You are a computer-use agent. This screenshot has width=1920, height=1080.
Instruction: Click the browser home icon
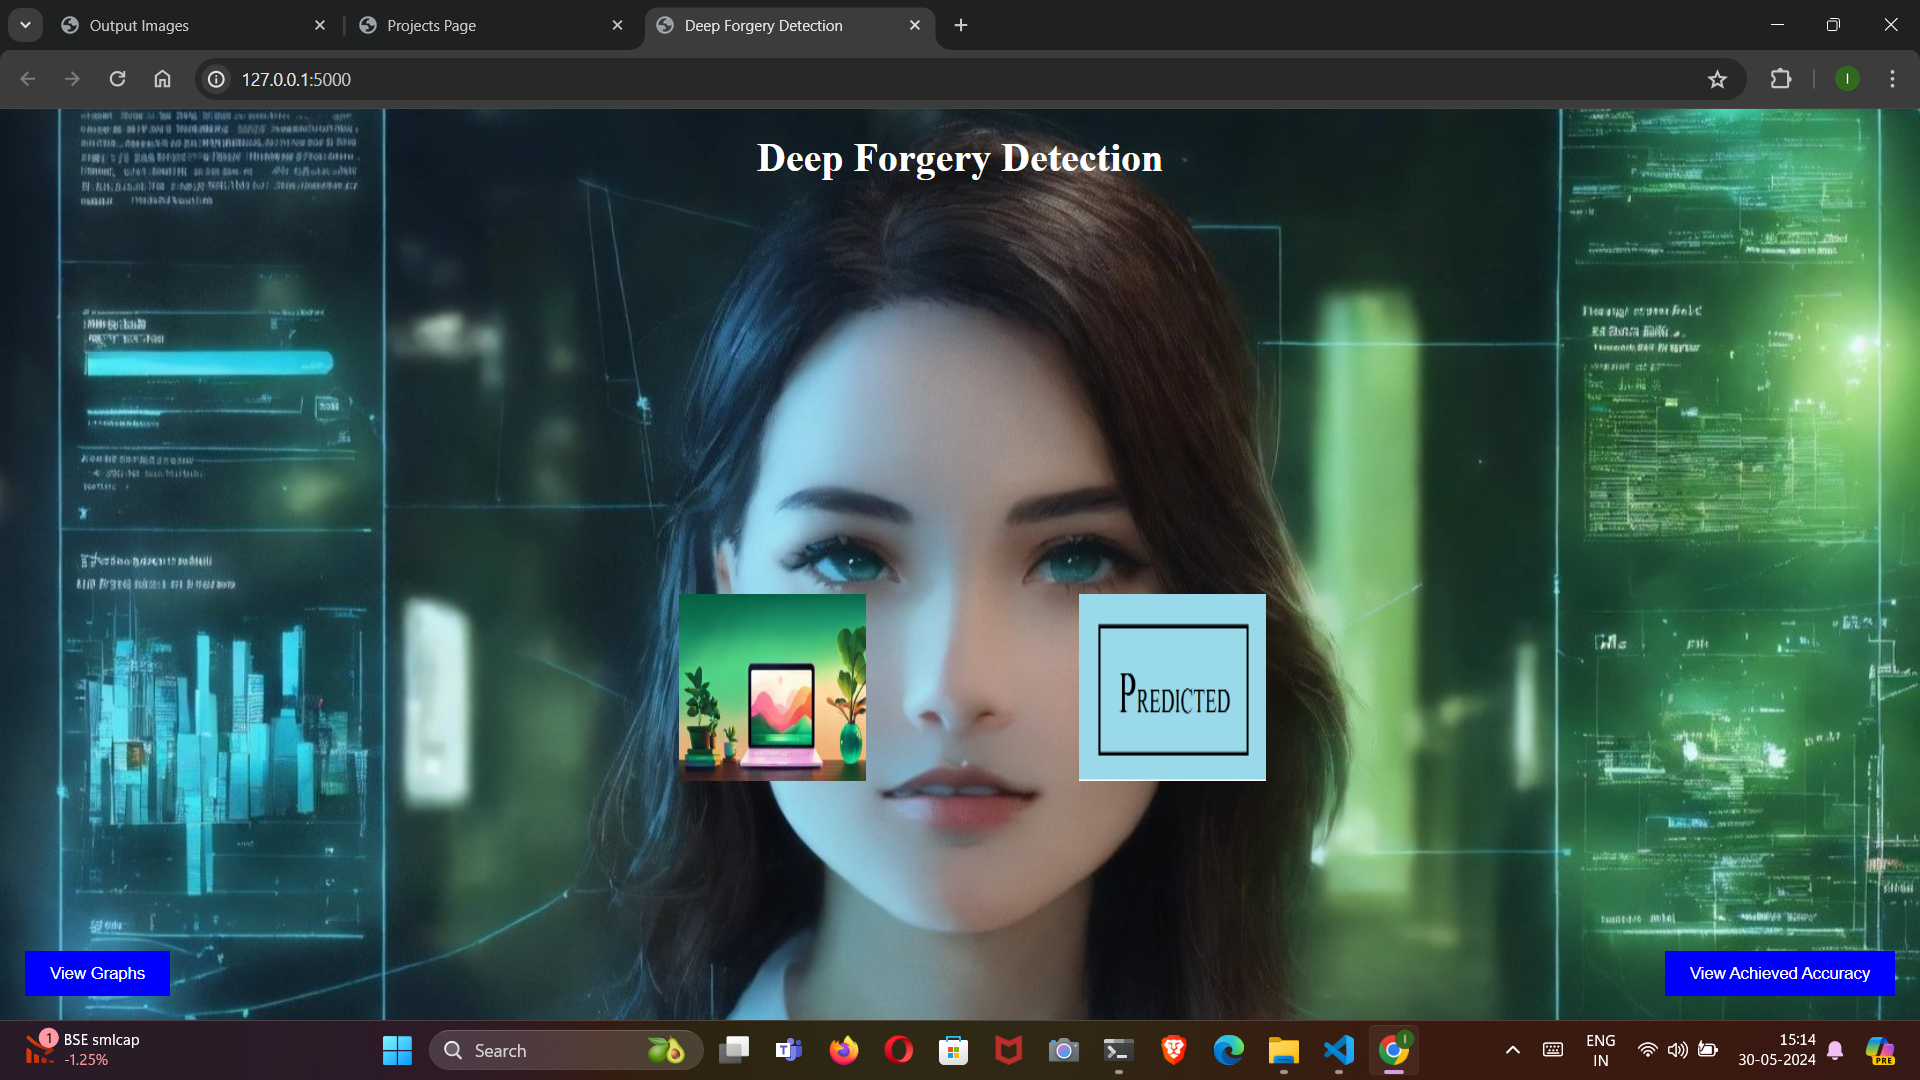[162, 79]
